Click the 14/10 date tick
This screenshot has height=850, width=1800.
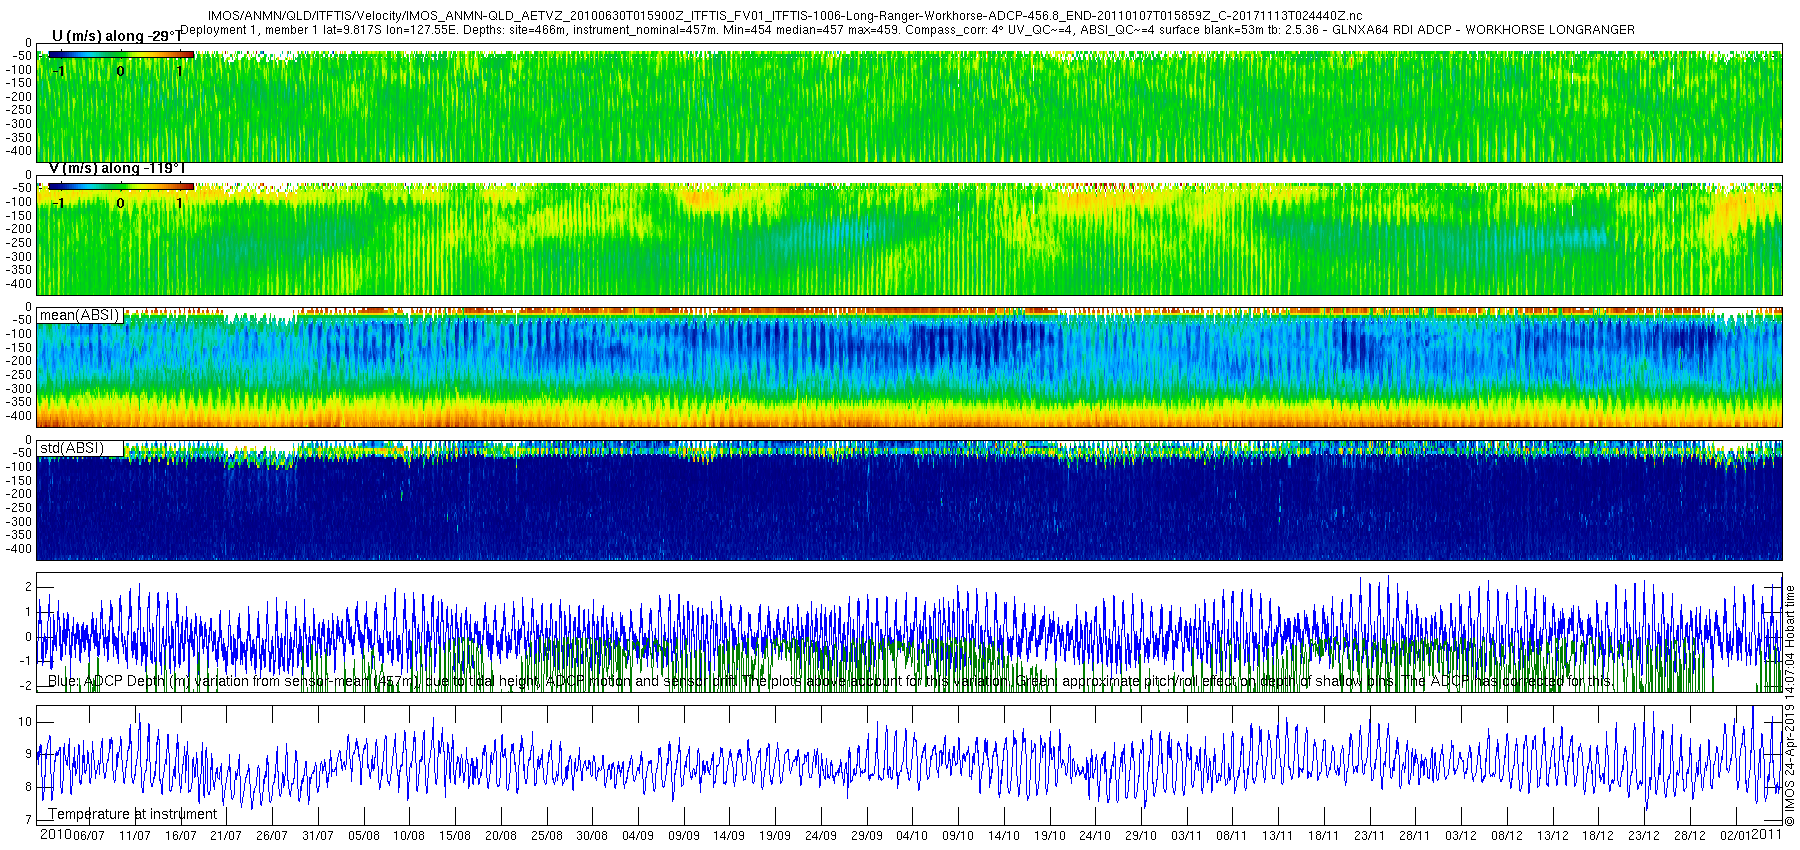click(1004, 835)
